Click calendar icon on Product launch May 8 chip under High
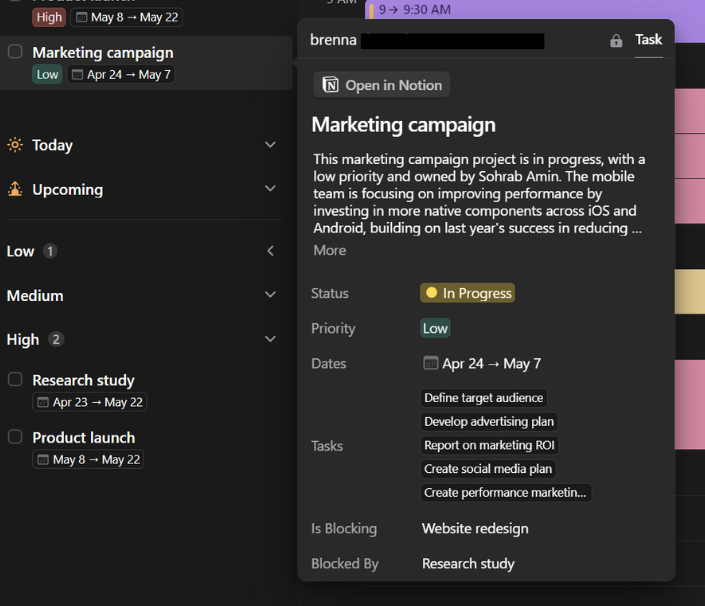This screenshot has height=606, width=705. [x=43, y=459]
